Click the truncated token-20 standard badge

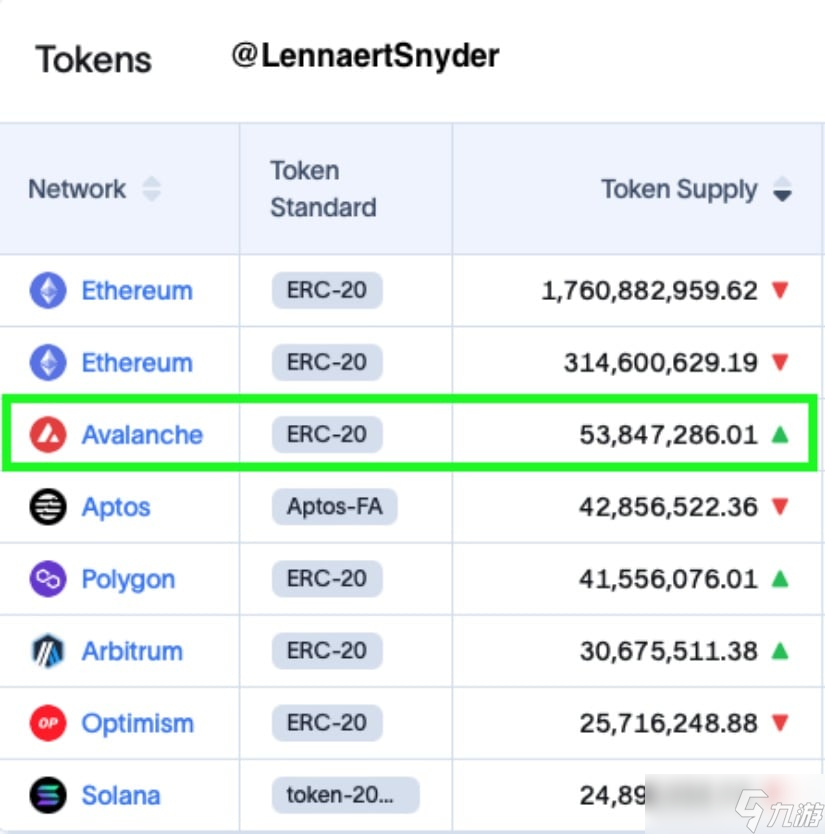(x=345, y=795)
